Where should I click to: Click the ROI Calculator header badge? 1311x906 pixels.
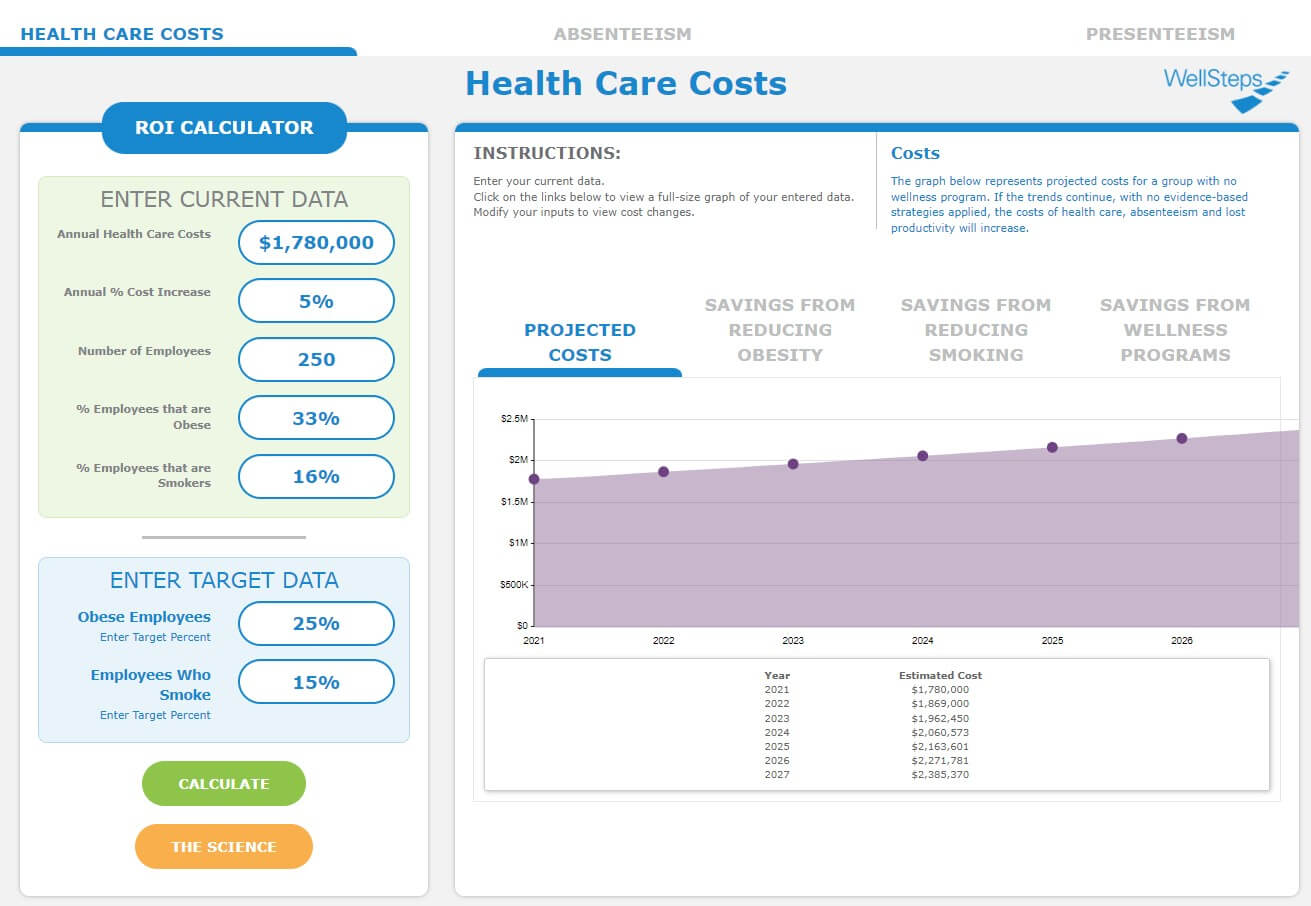point(224,128)
